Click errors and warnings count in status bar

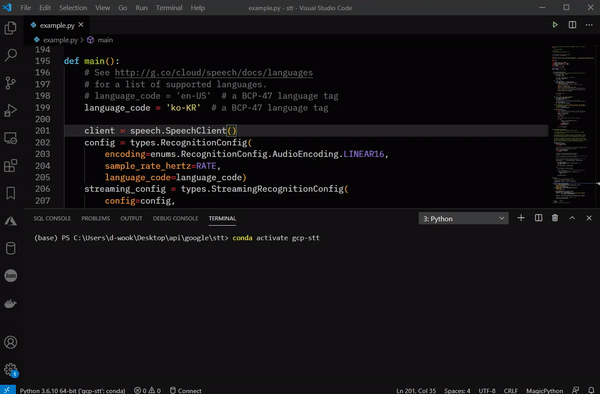pyautogui.click(x=147, y=390)
